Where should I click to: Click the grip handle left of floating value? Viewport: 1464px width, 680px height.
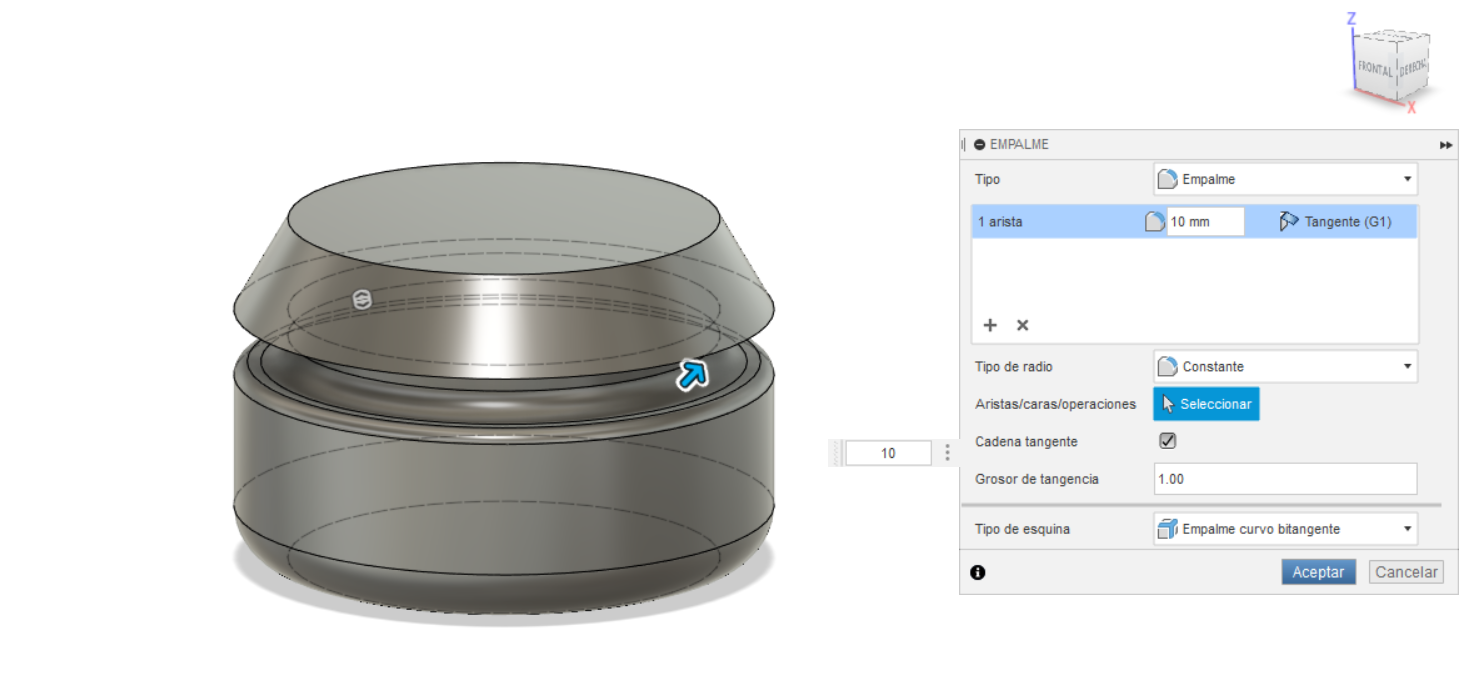point(837,453)
